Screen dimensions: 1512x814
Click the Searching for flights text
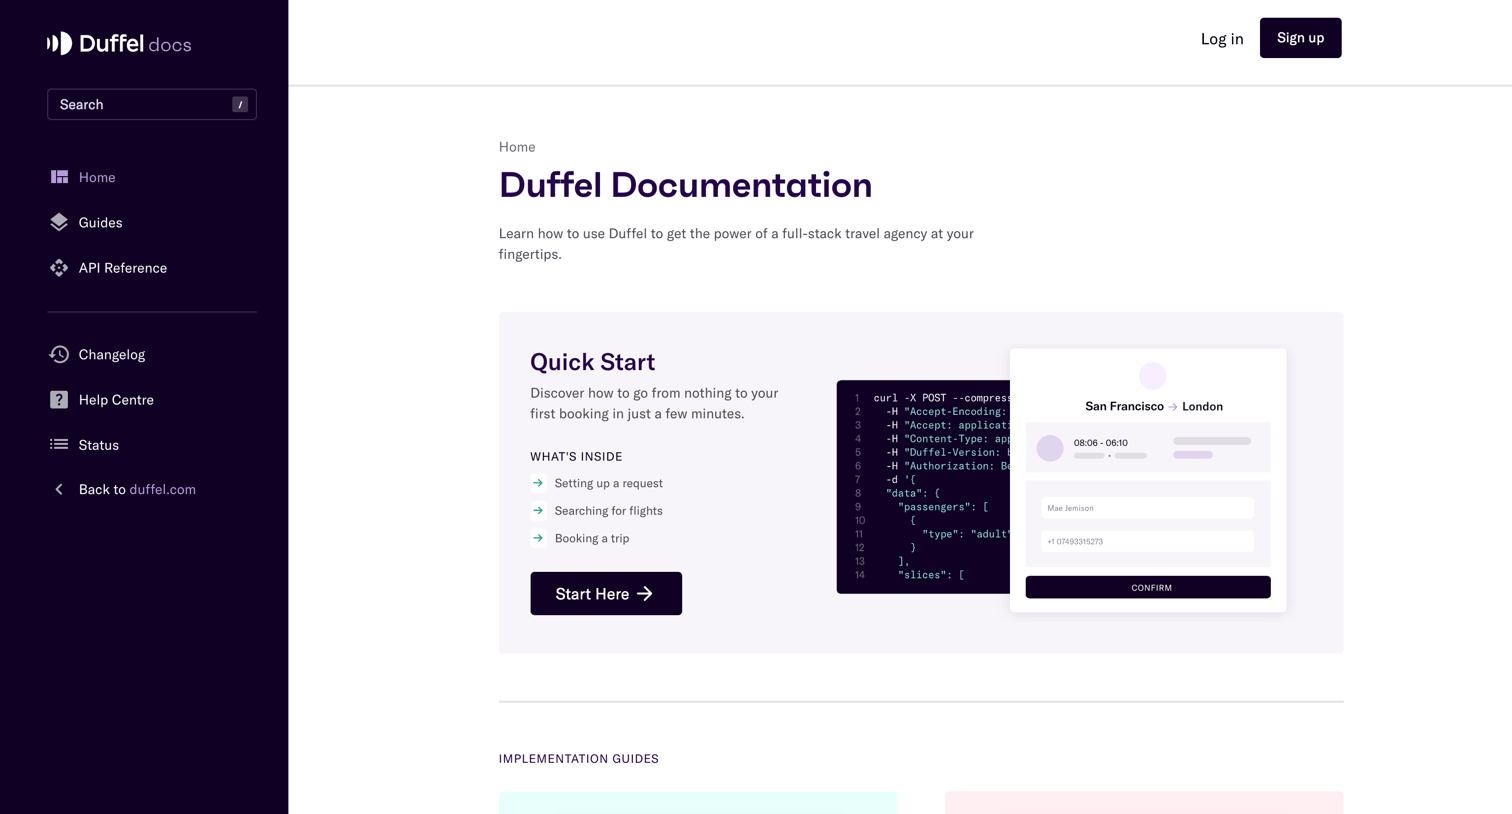pos(608,510)
